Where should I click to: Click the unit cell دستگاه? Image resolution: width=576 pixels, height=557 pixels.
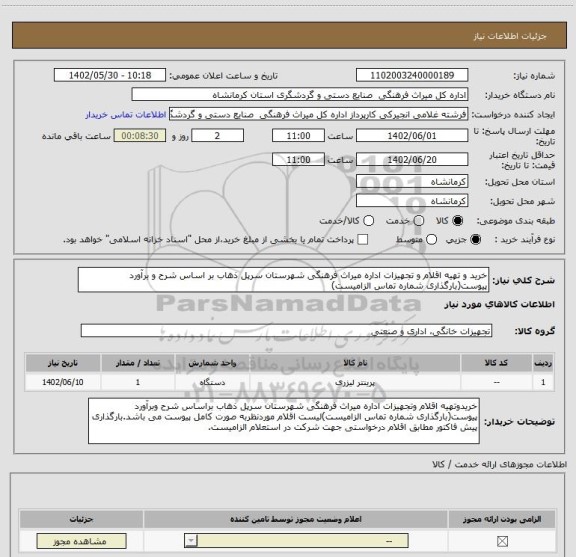click(212, 382)
